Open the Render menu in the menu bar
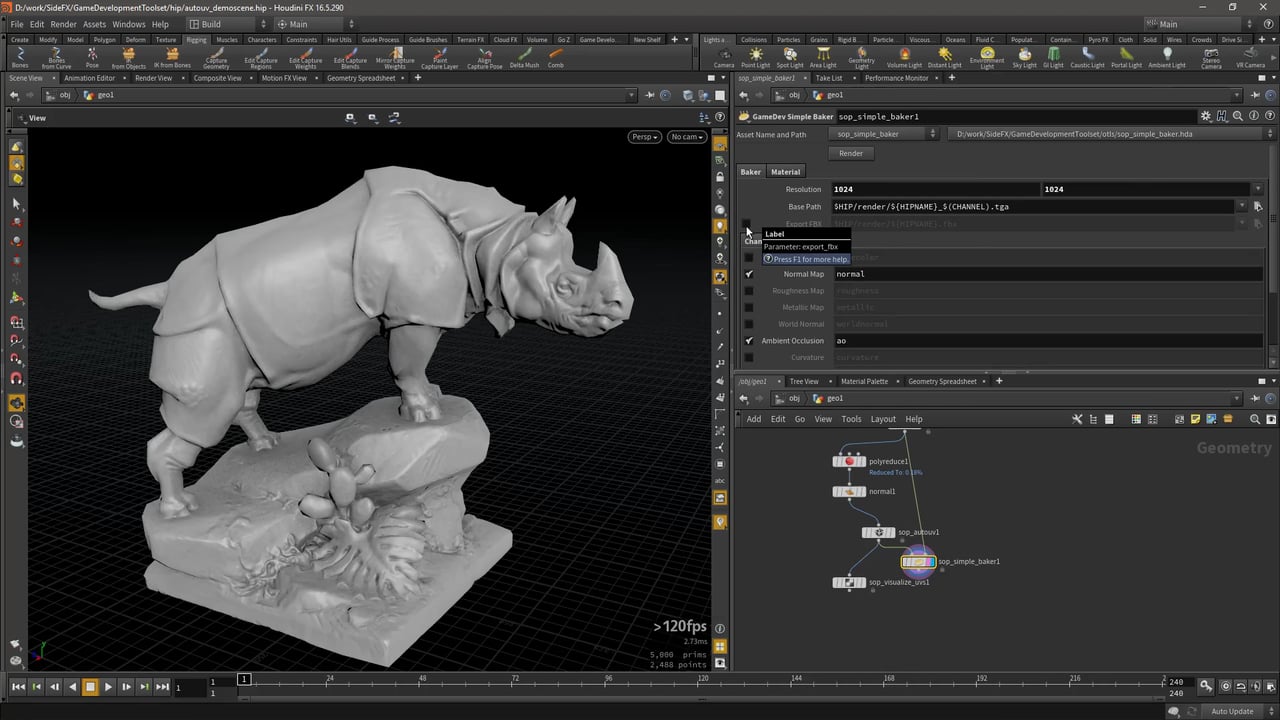 pos(63,24)
